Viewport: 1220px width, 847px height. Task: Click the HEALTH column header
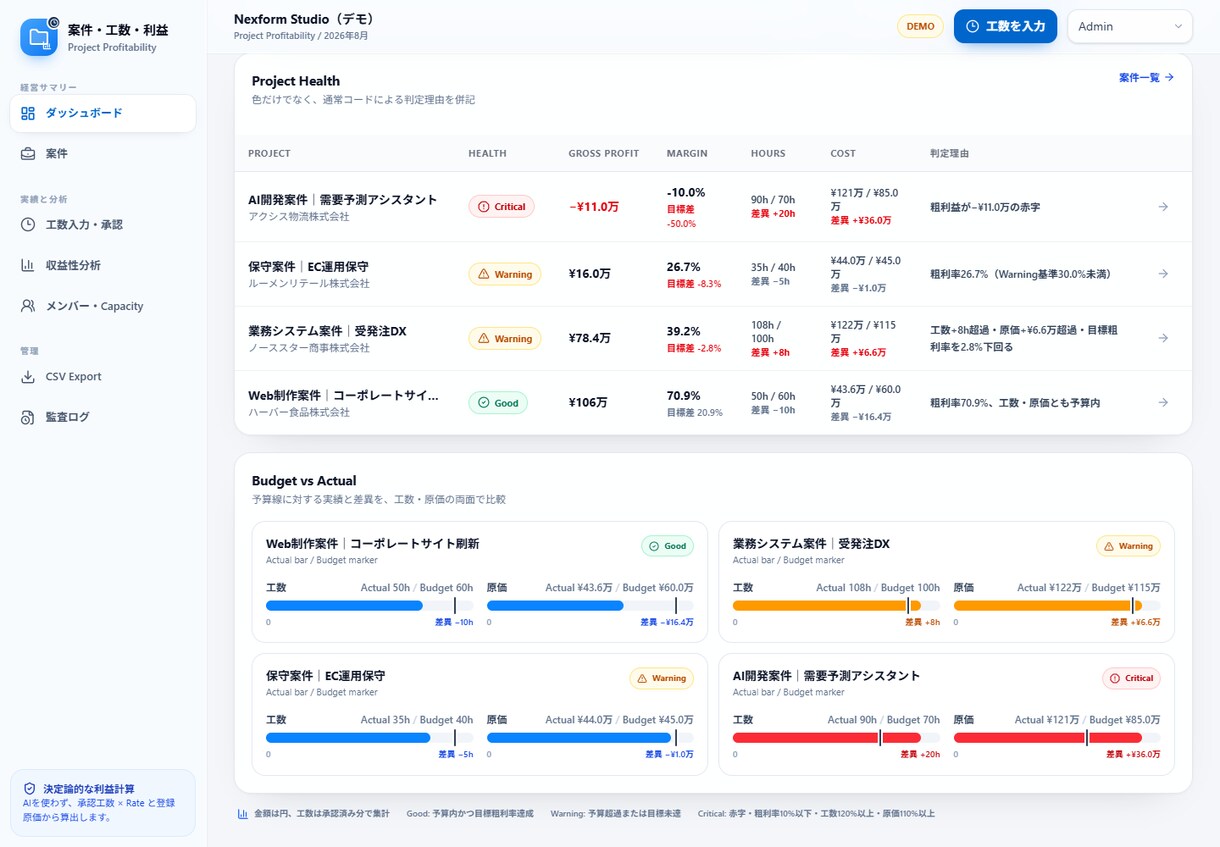tap(488, 154)
